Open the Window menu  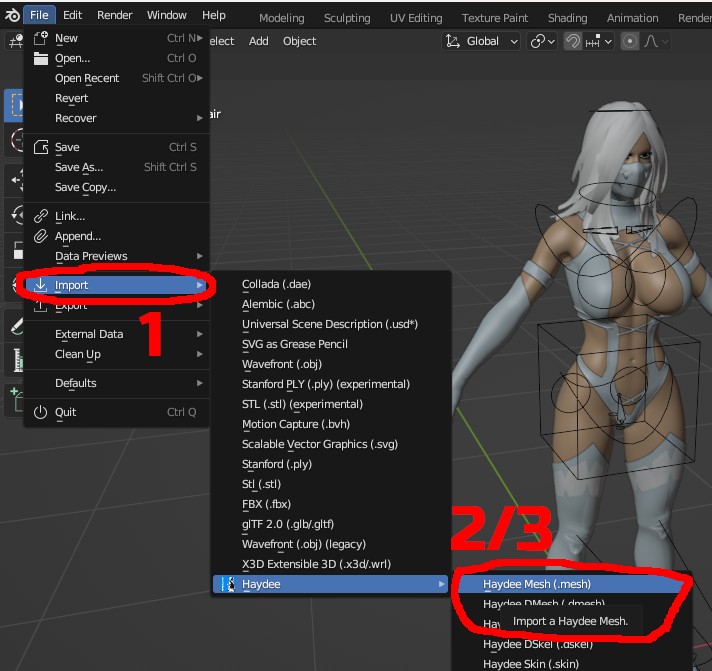(x=167, y=15)
